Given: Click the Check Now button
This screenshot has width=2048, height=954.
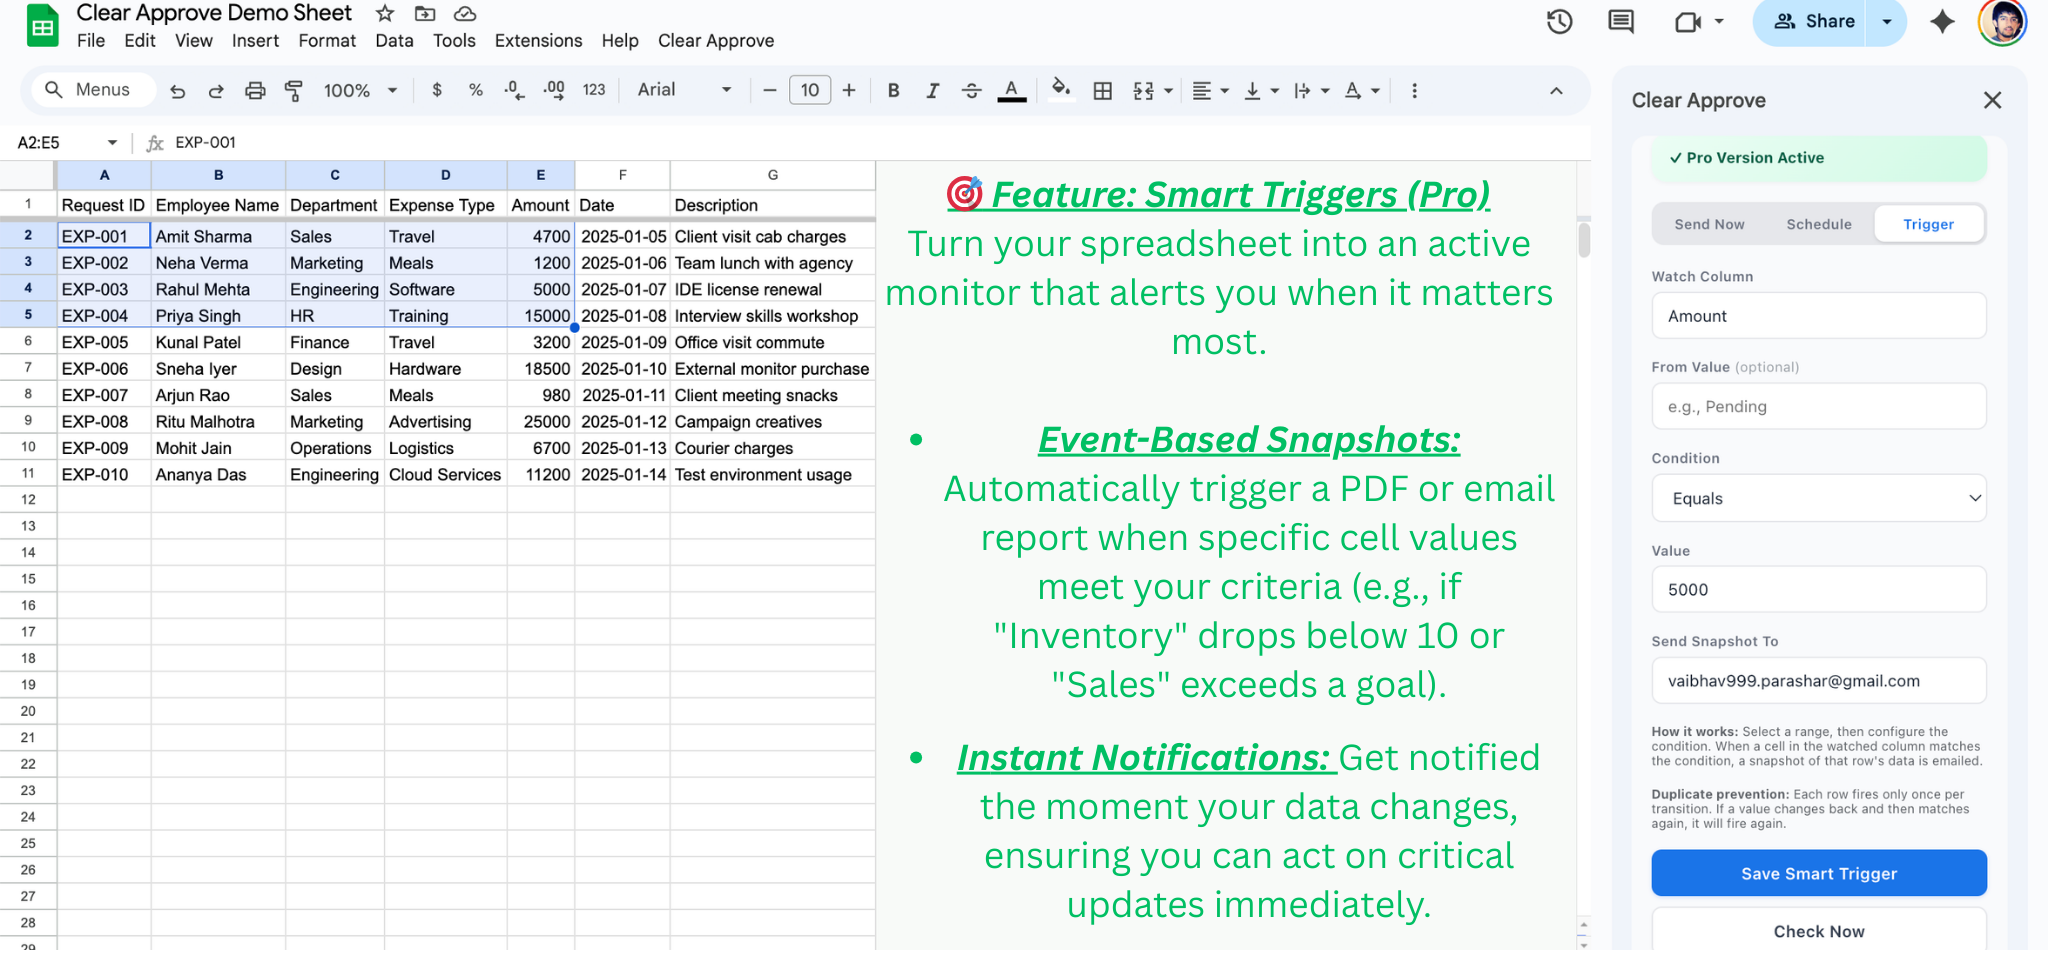Looking at the screenshot, I should point(1818,931).
